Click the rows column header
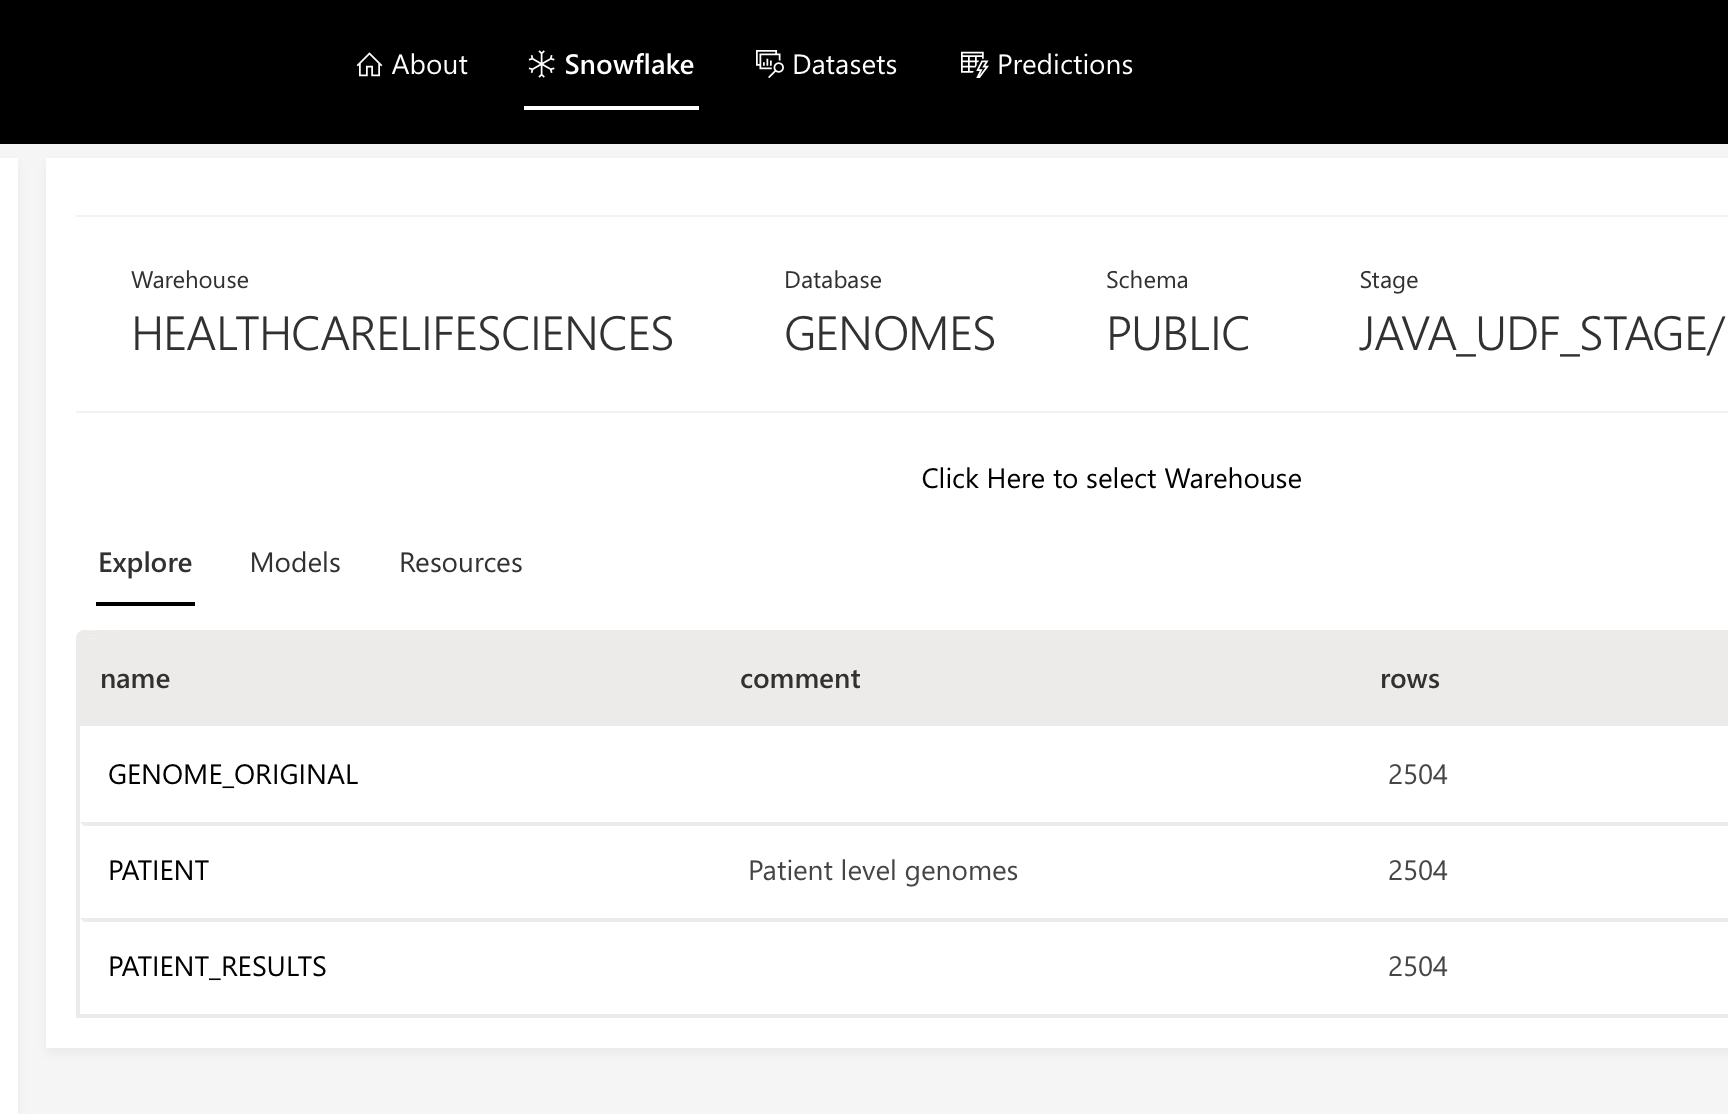Image resolution: width=1728 pixels, height=1114 pixels. pos(1410,679)
